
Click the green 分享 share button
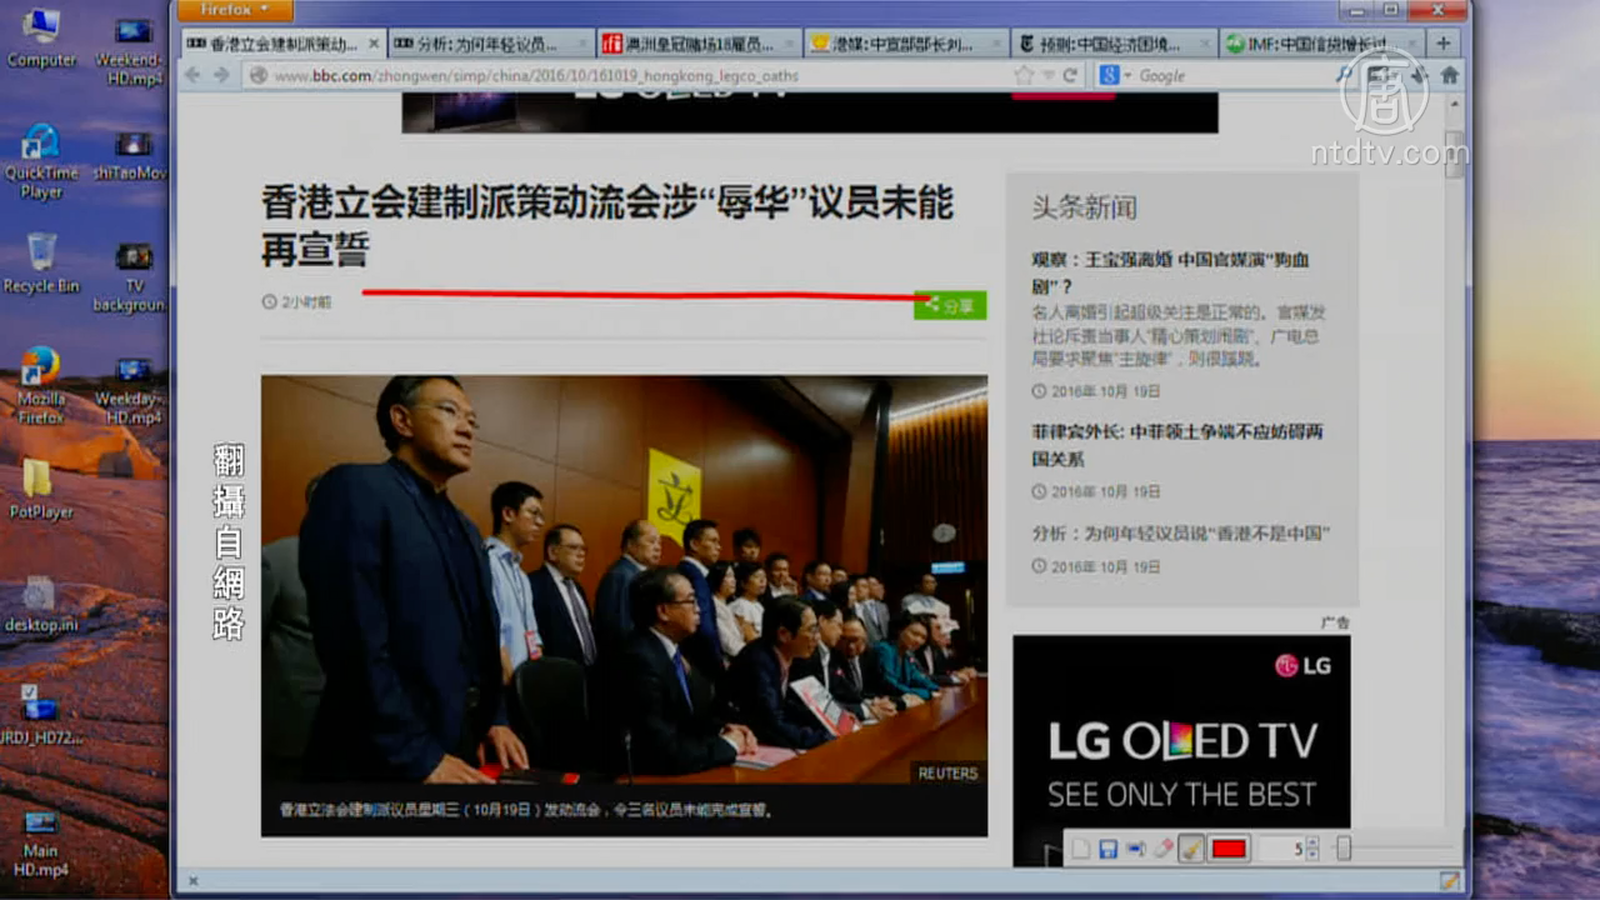point(950,305)
